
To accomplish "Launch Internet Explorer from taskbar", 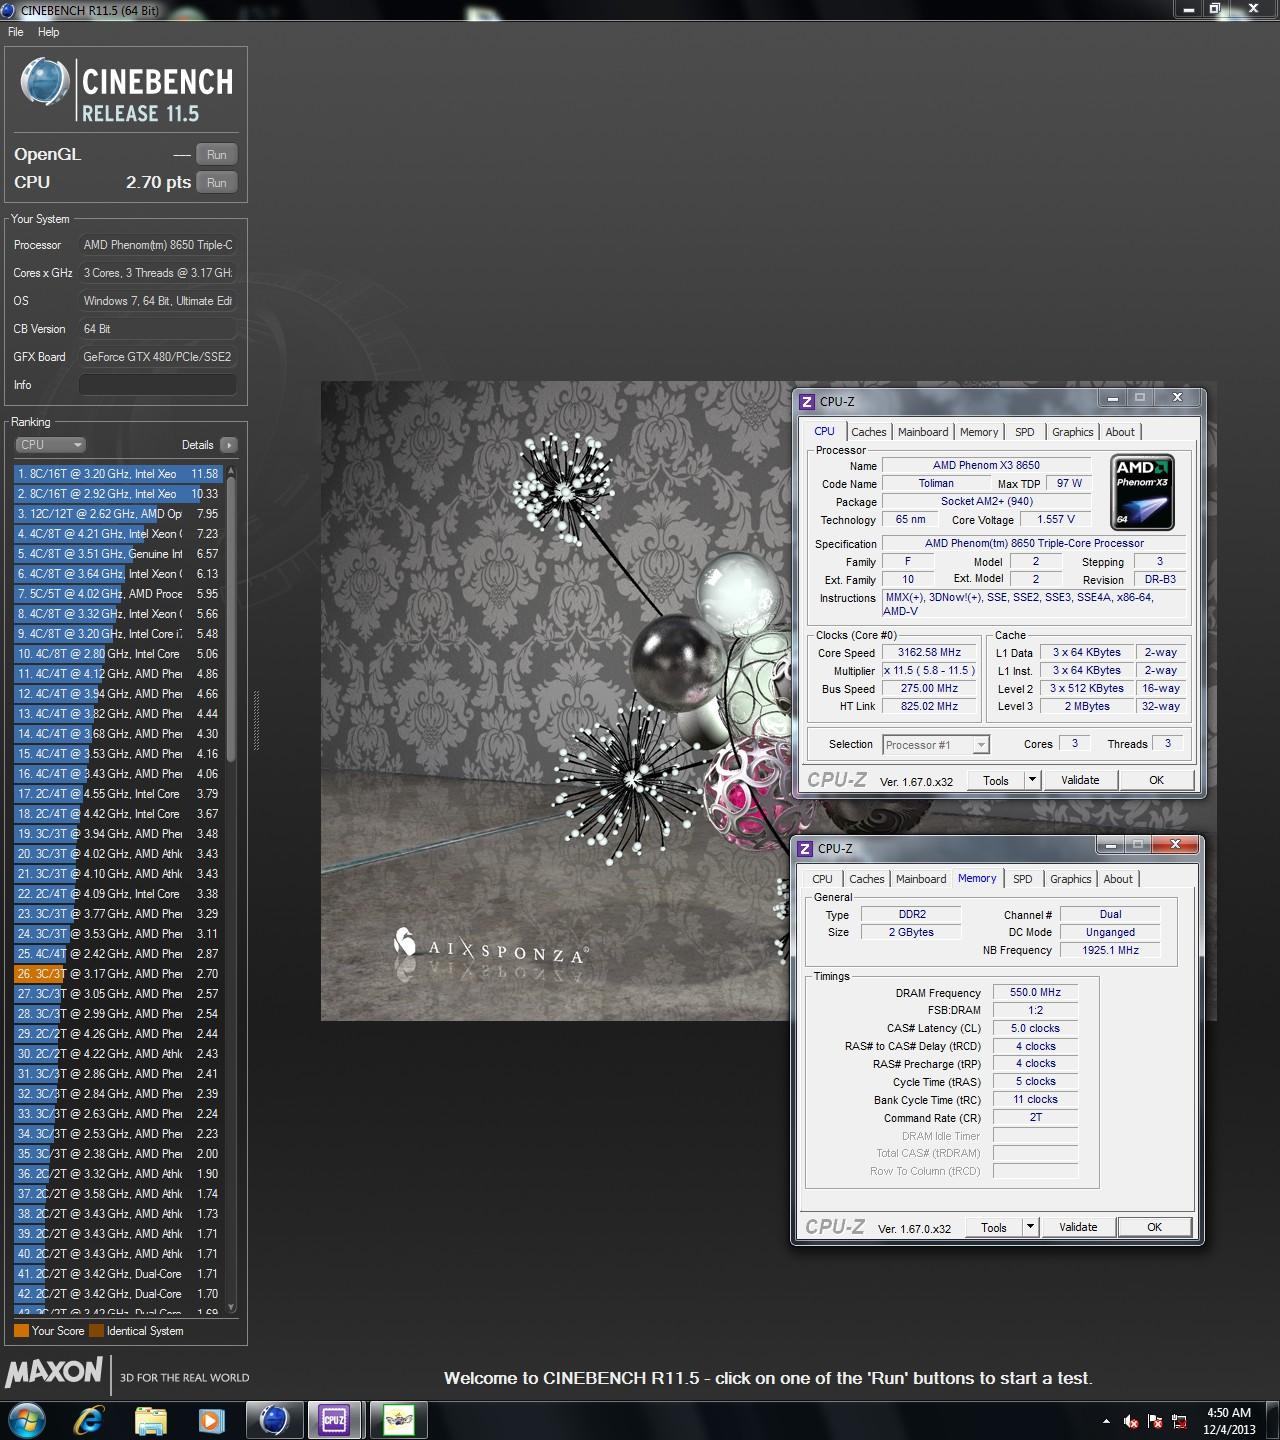I will point(89,1420).
